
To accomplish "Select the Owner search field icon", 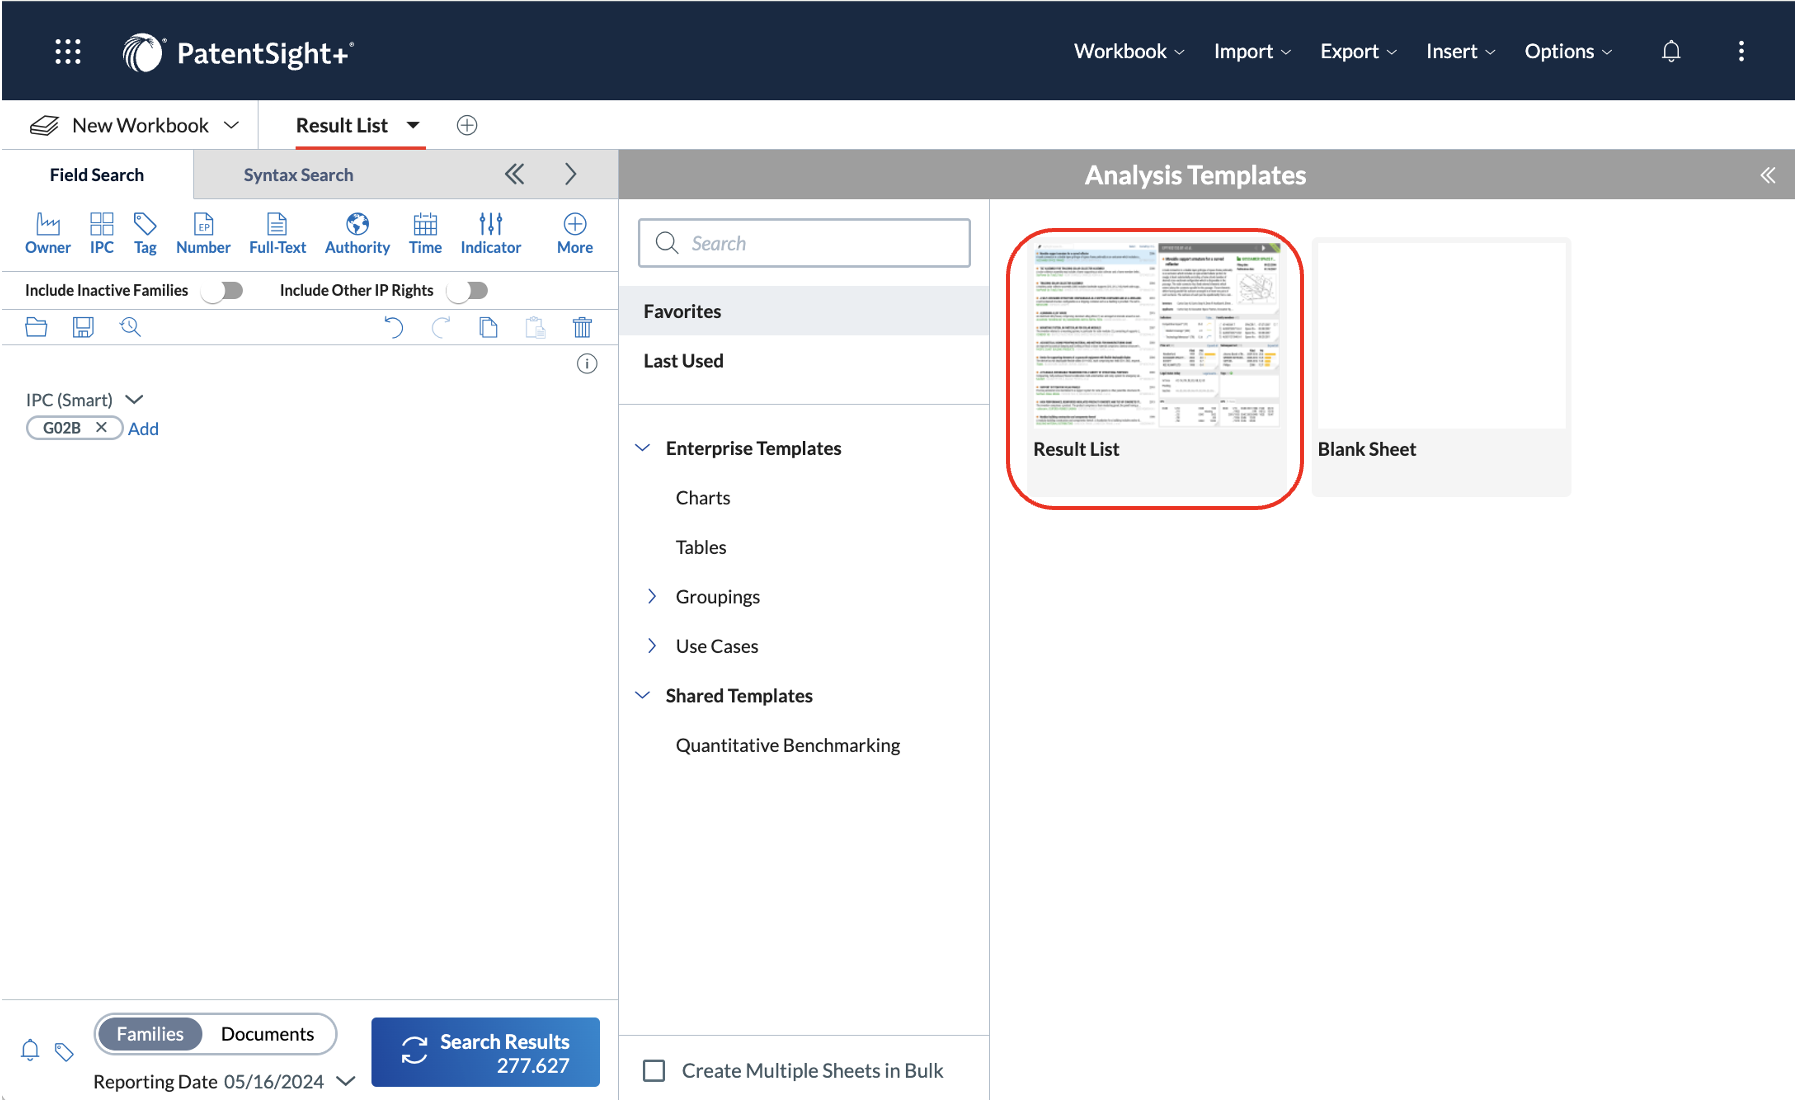I will (x=48, y=234).
